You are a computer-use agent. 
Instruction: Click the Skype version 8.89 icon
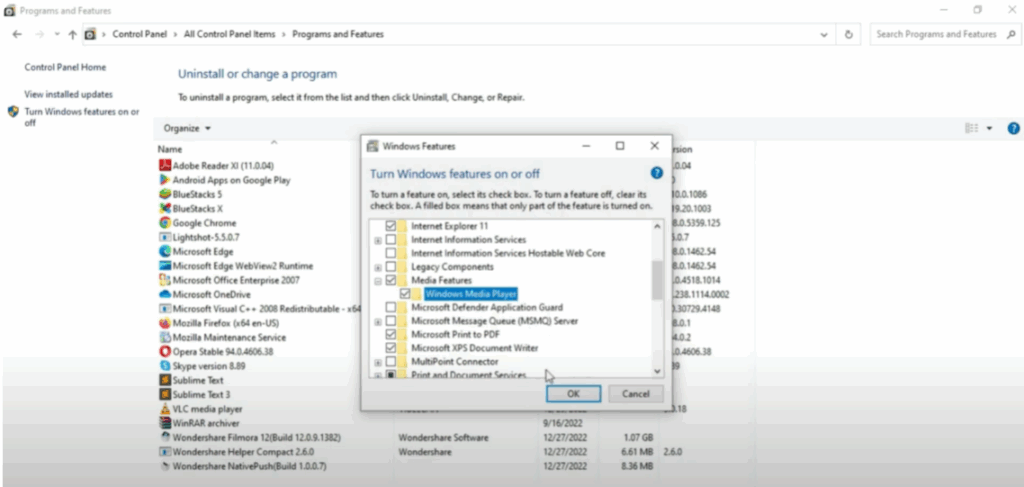click(165, 366)
